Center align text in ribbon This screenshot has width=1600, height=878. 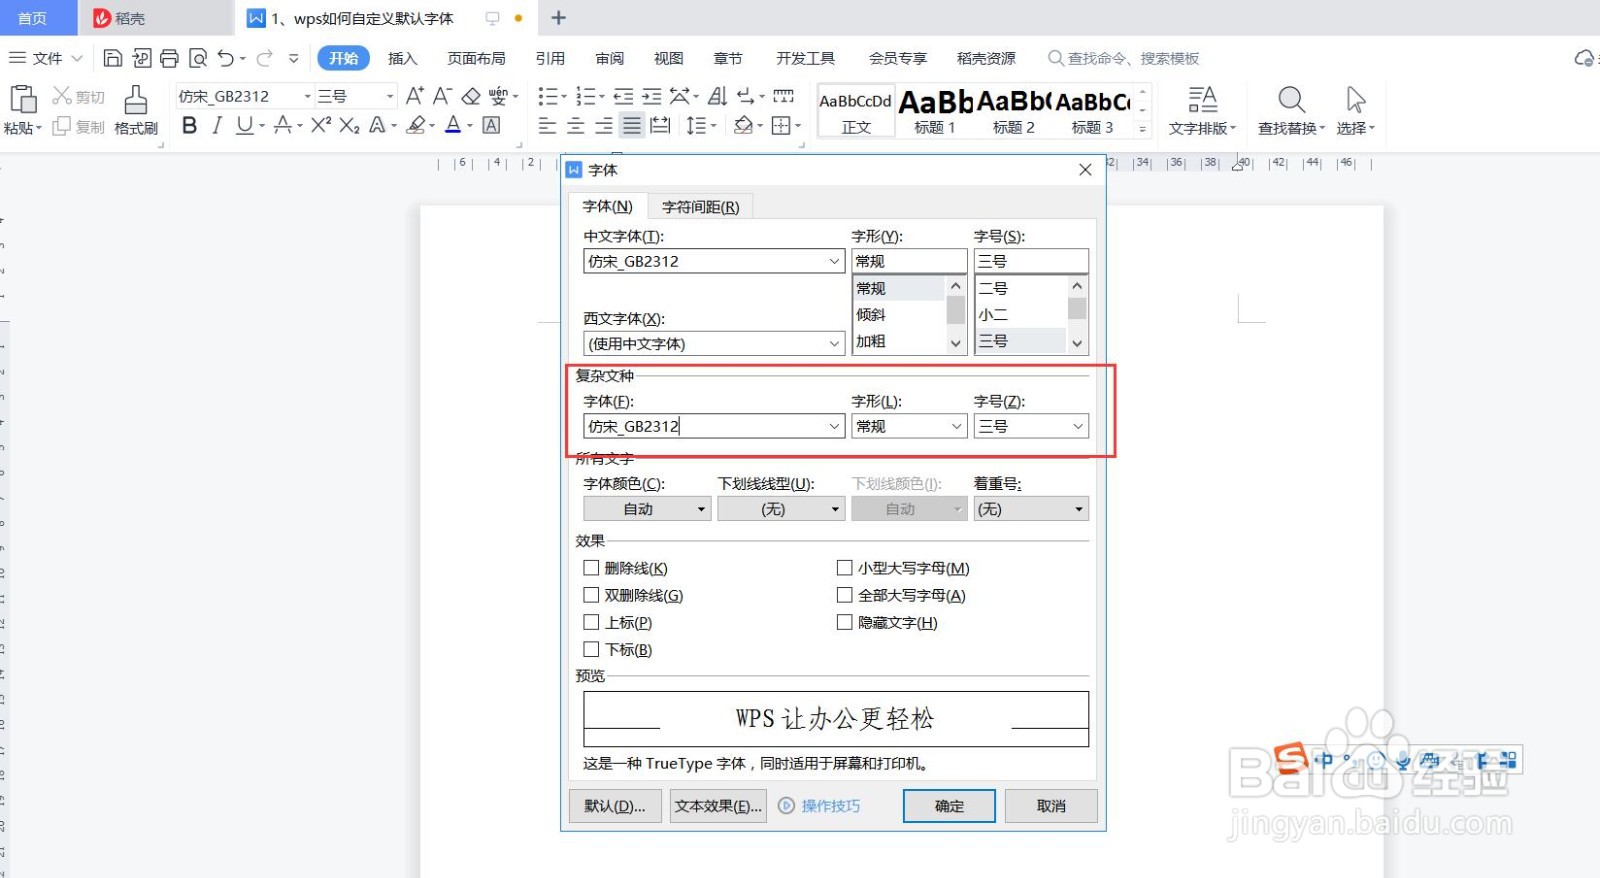click(576, 125)
